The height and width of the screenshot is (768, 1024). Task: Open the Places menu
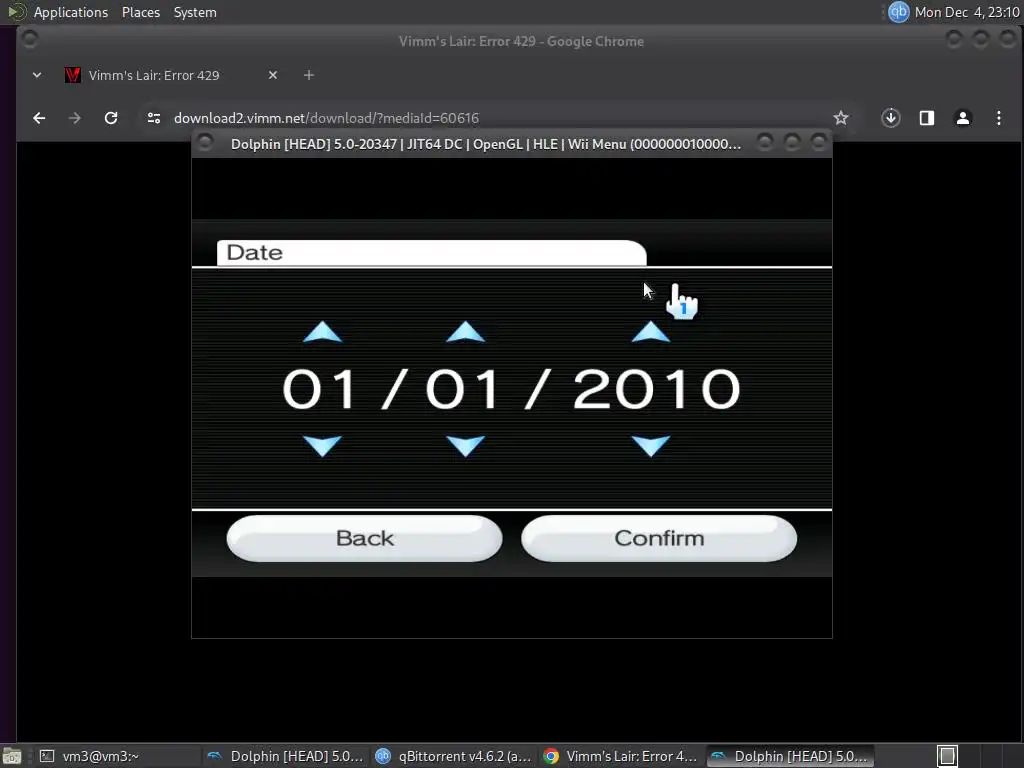[x=141, y=12]
